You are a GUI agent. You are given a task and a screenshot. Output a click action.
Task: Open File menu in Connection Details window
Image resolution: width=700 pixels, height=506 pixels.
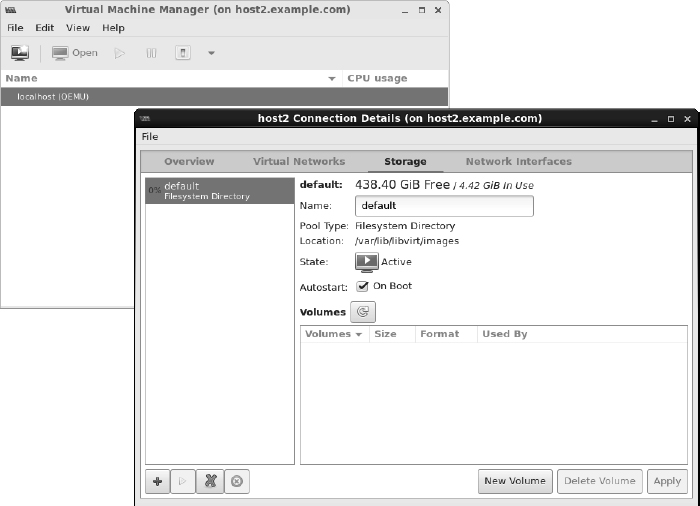[150, 137]
